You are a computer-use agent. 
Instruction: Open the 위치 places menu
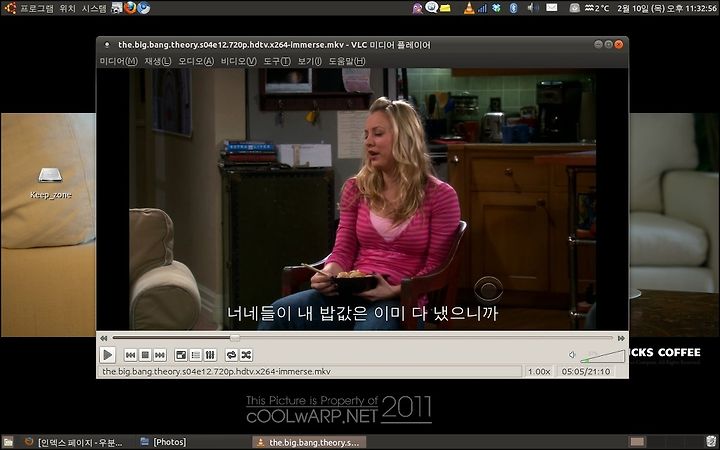[68, 8]
